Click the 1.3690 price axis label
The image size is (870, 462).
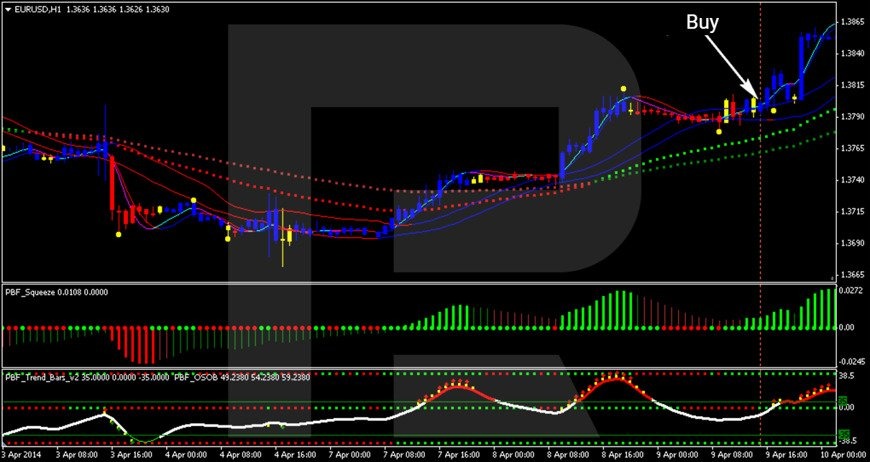tap(852, 243)
